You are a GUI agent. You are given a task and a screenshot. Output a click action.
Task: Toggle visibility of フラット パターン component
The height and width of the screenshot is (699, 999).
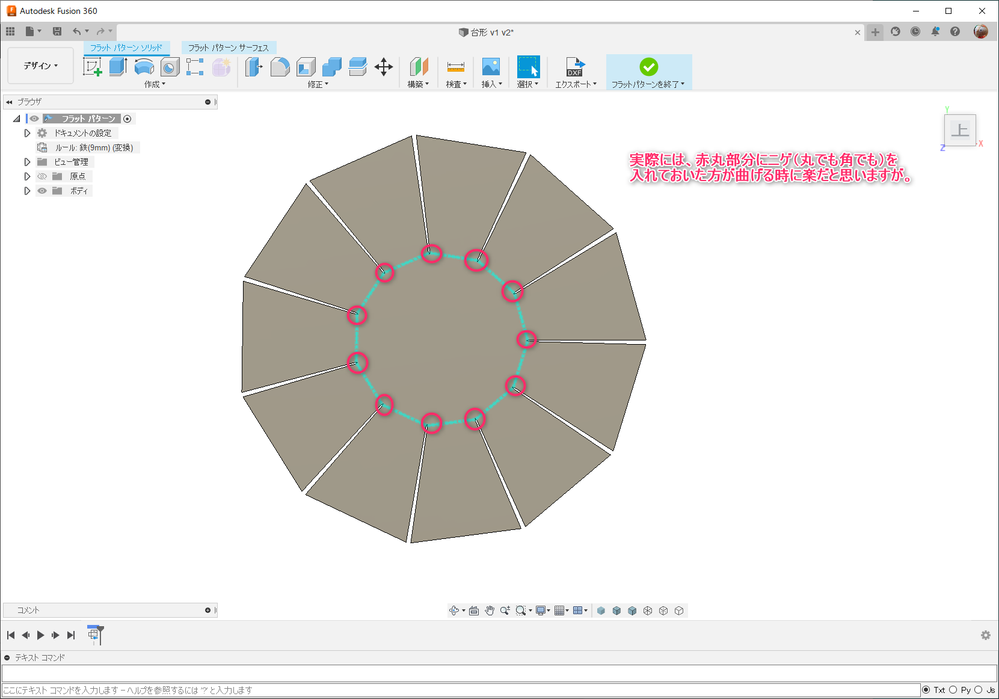(x=34, y=119)
